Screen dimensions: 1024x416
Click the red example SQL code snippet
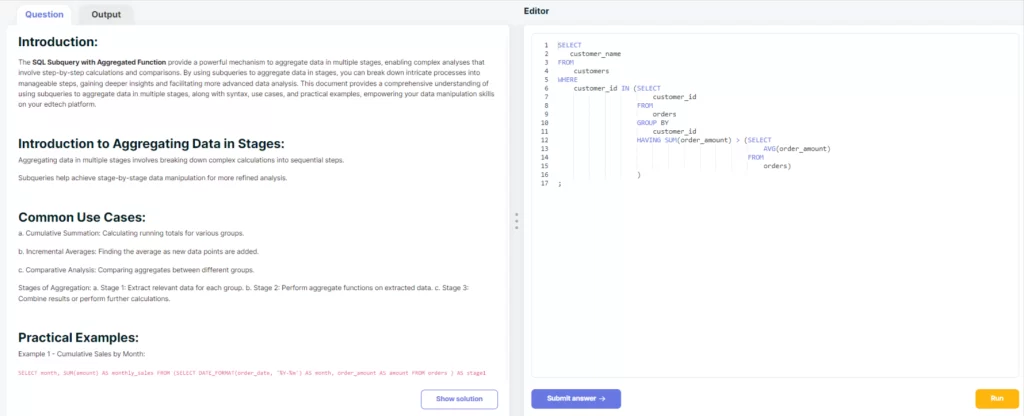(252, 374)
